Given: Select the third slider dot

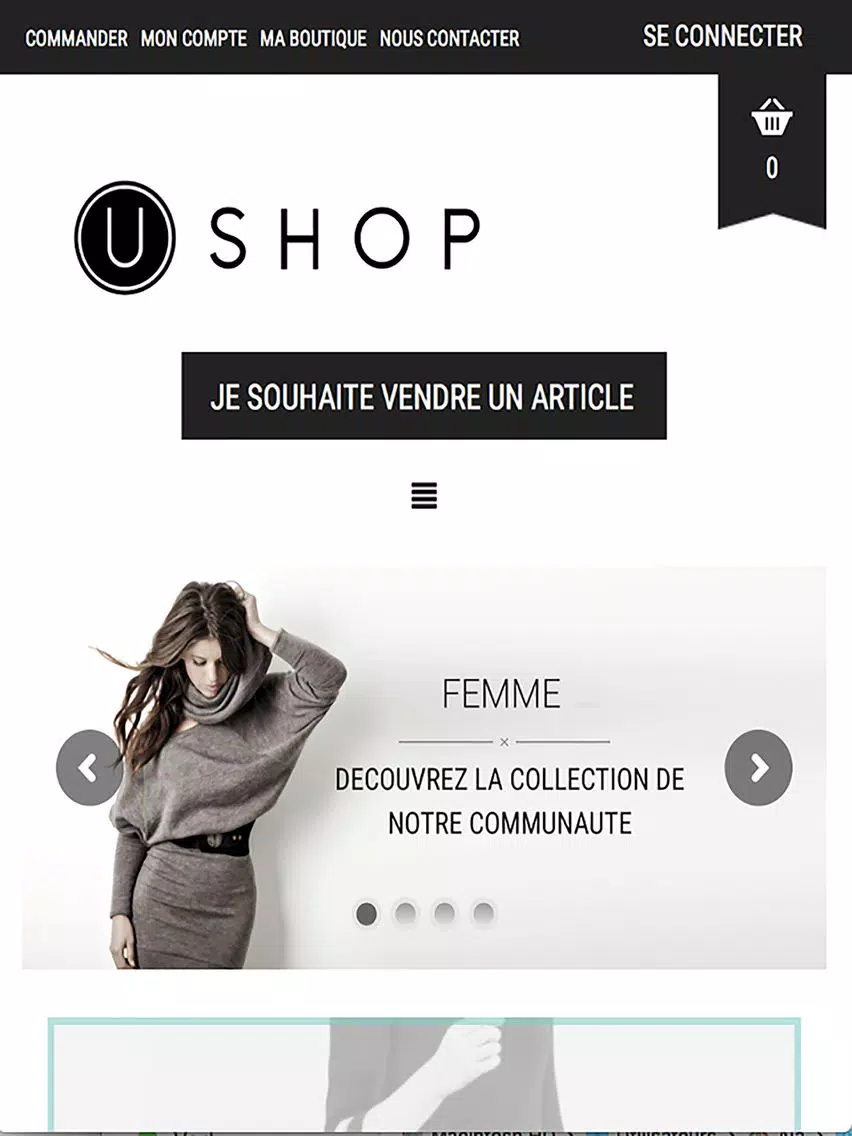Looking at the screenshot, I should (x=445, y=914).
